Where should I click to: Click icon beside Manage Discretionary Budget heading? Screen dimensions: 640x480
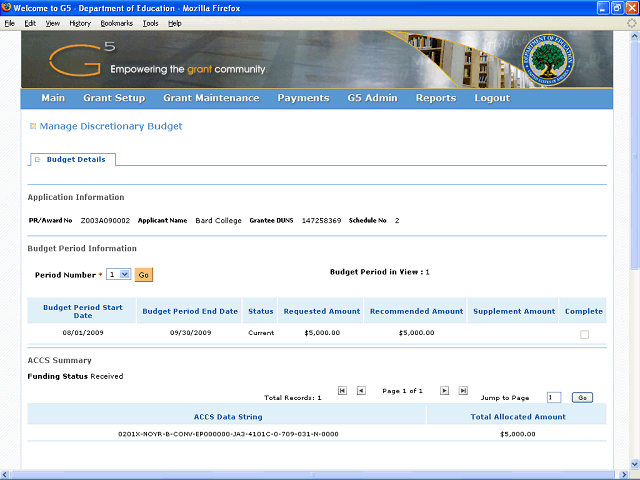32,127
